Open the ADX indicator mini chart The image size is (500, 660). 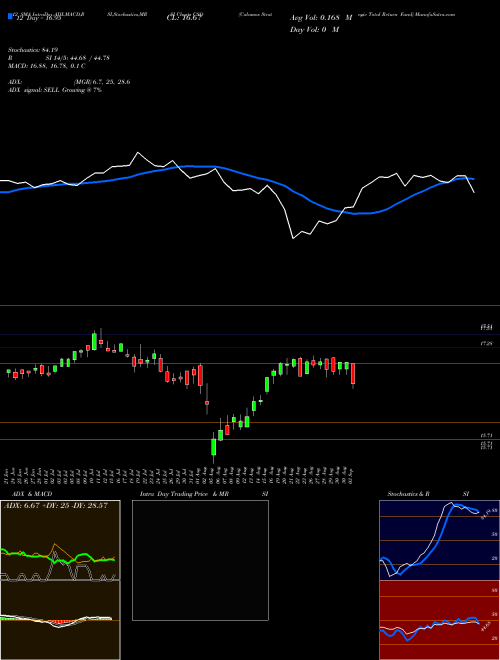pyautogui.click(x=60, y=540)
